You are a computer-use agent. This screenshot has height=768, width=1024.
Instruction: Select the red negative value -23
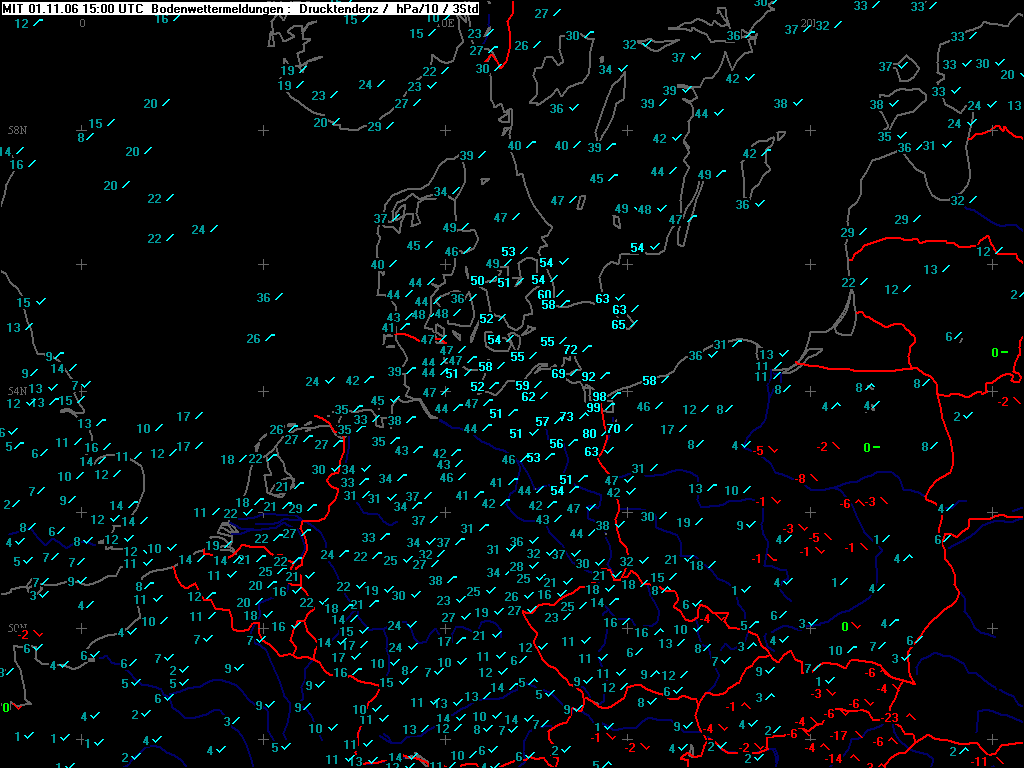coord(890,718)
